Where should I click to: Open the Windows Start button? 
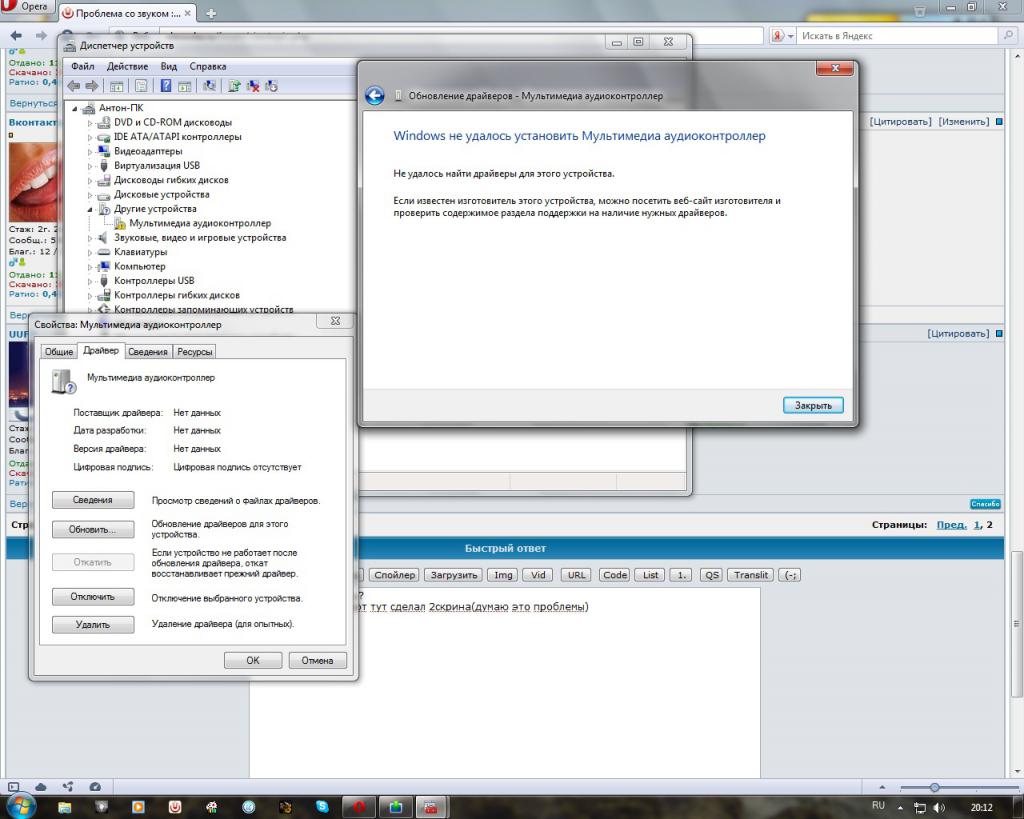pyautogui.click(x=21, y=805)
